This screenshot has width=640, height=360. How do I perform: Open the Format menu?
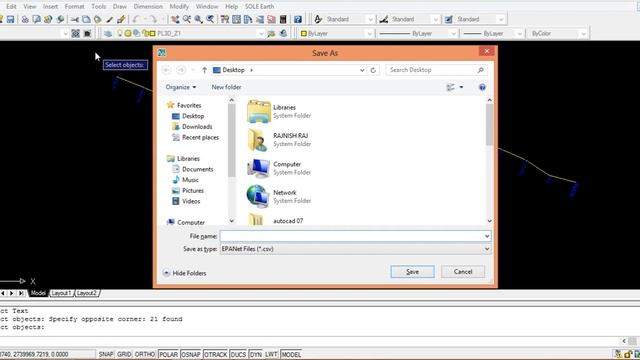(74, 7)
